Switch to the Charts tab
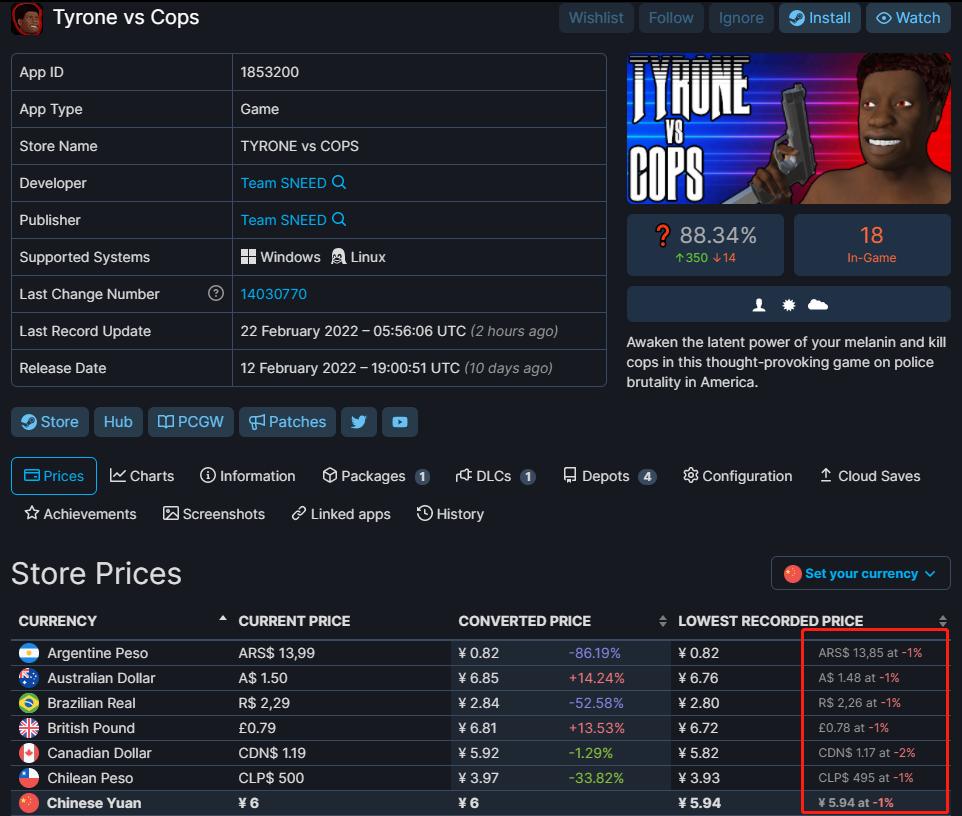 click(141, 475)
